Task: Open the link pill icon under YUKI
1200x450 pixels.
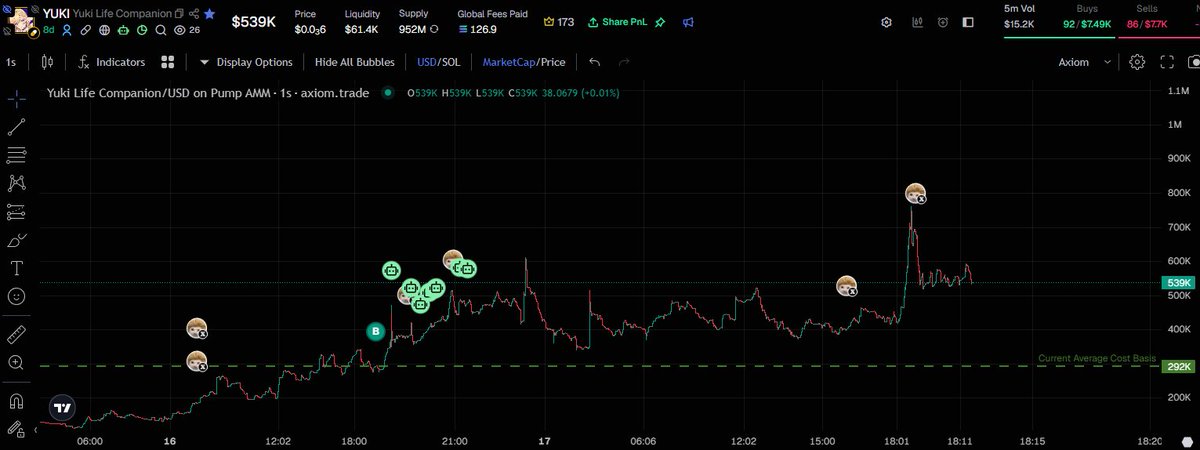Action: [86, 30]
